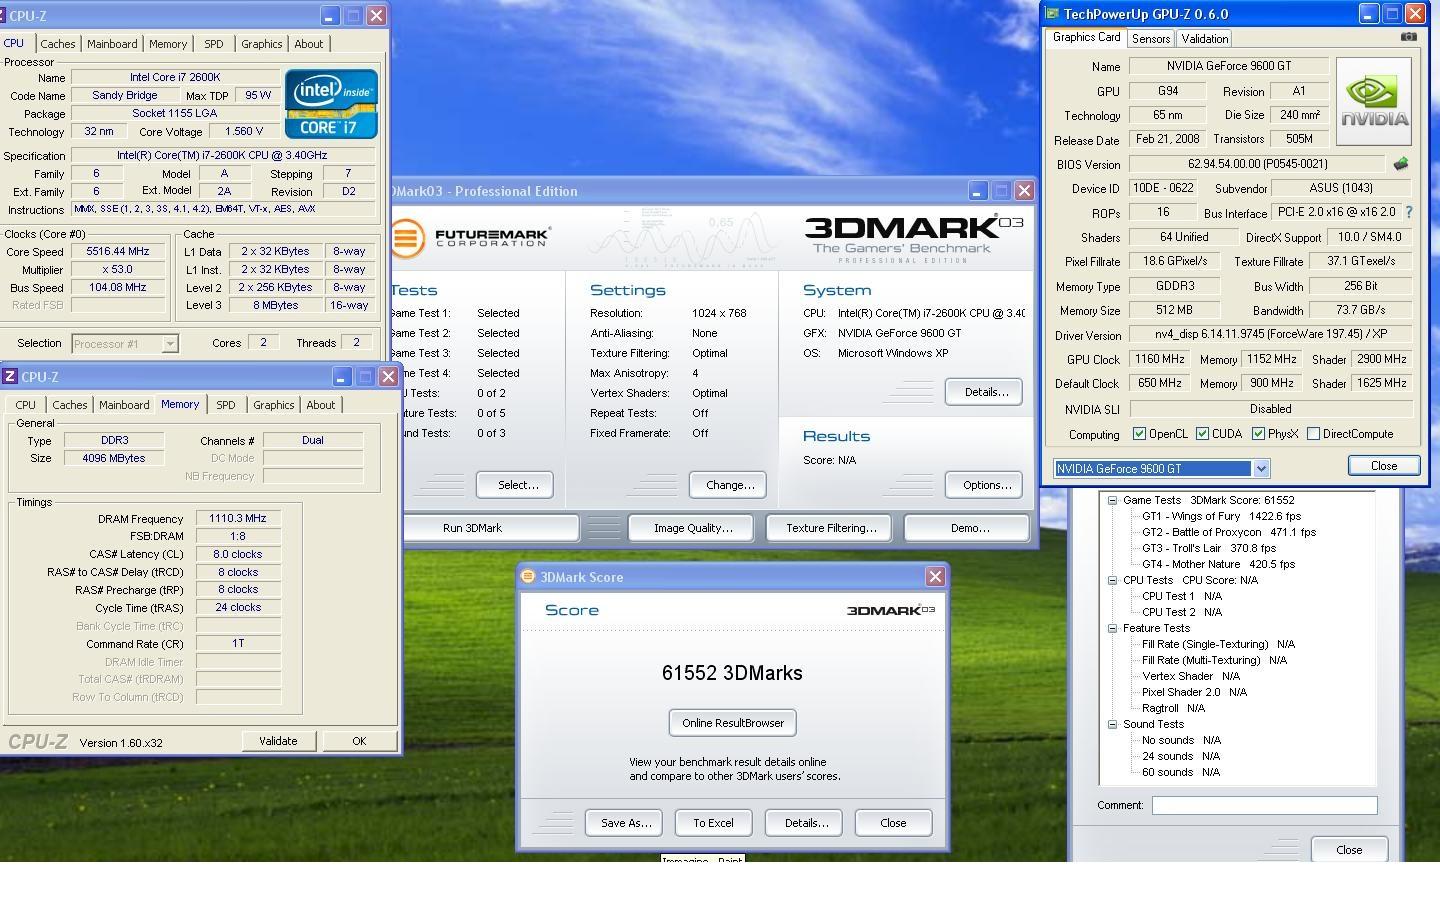Select GT4 - Mother Nature row
The width and height of the screenshot is (1440, 900).
1218,564
